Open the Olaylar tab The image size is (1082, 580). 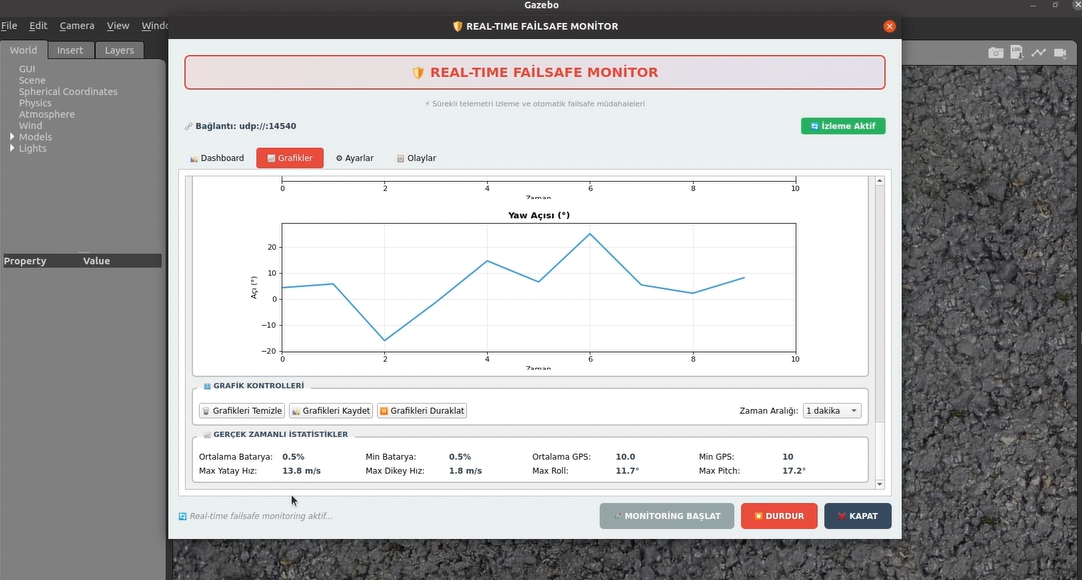[416, 158]
